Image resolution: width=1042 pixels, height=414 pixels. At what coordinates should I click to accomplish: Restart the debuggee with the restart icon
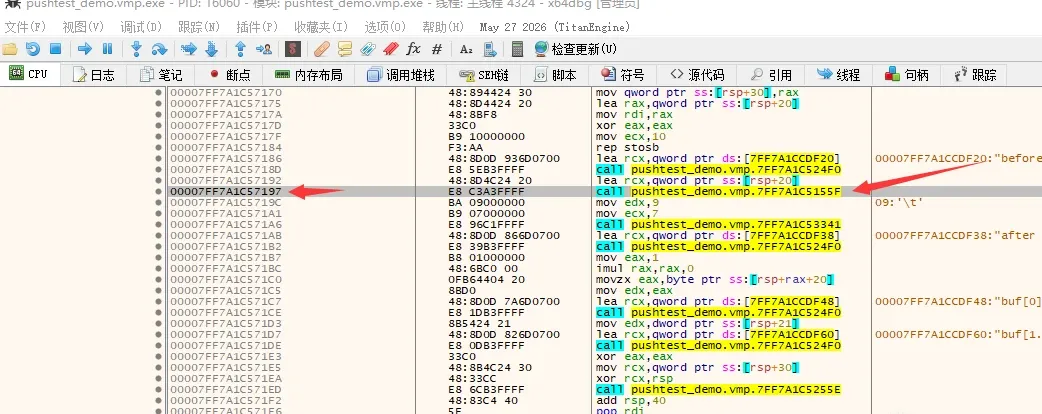coord(33,49)
